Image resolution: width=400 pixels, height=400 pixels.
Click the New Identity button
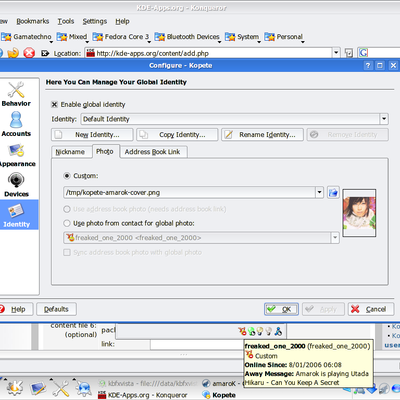92,135
